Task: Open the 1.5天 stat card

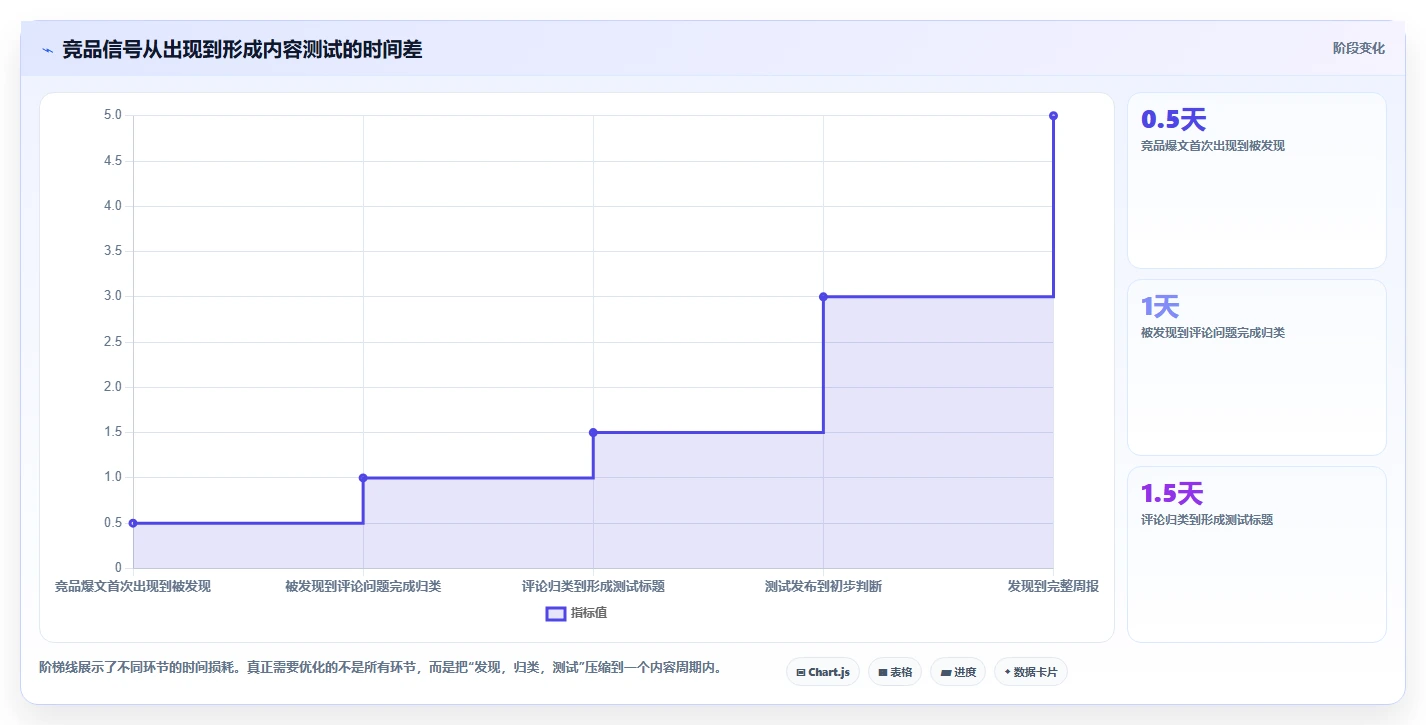Action: coord(1257,554)
